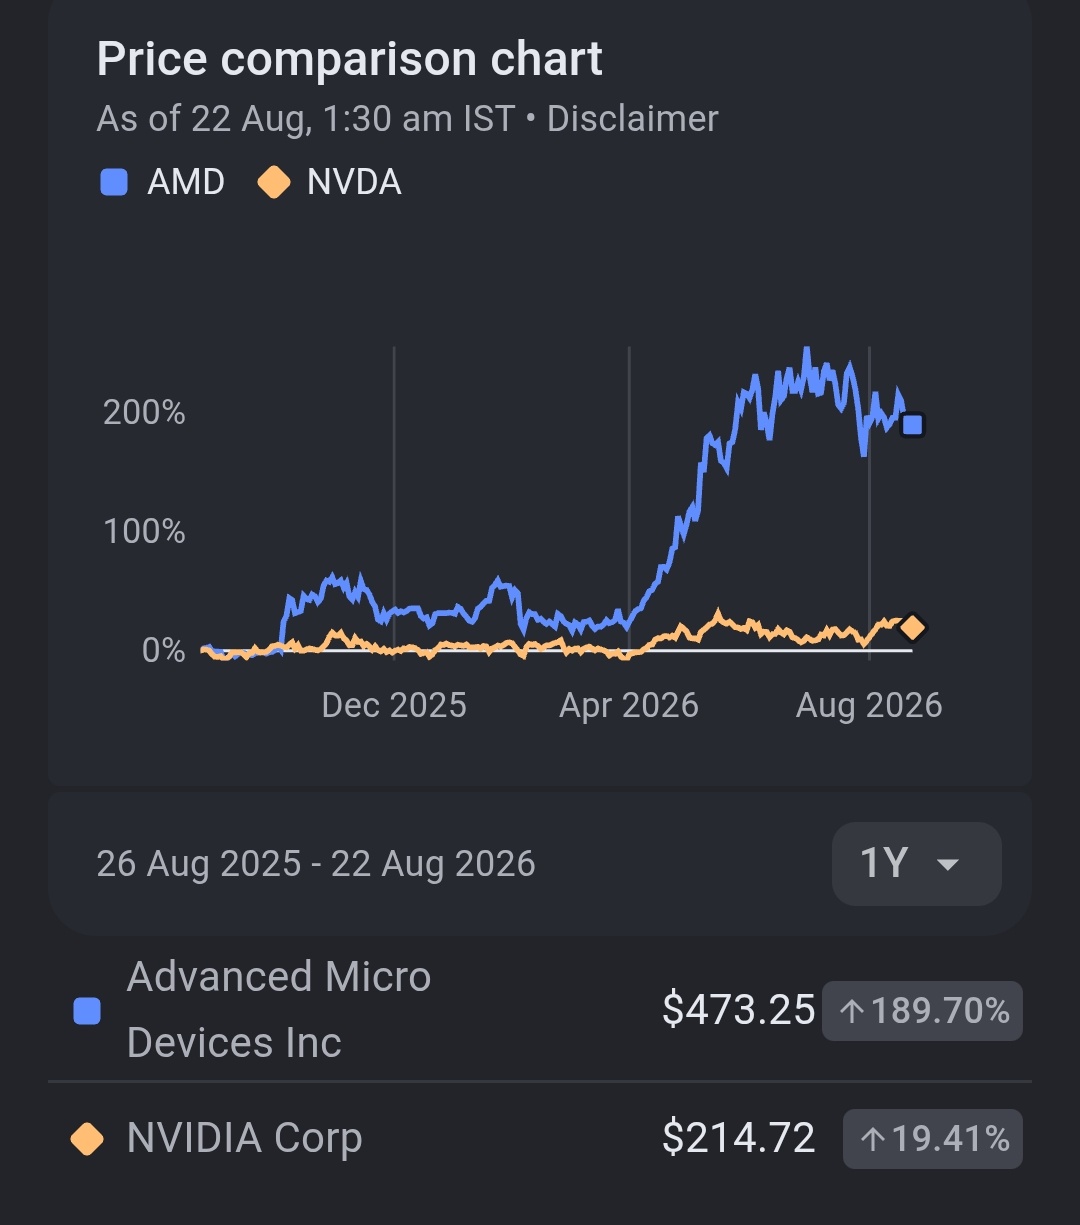This screenshot has height=1225, width=1080.
Task: Click the orange NVDA legend diamond
Action: 274,183
